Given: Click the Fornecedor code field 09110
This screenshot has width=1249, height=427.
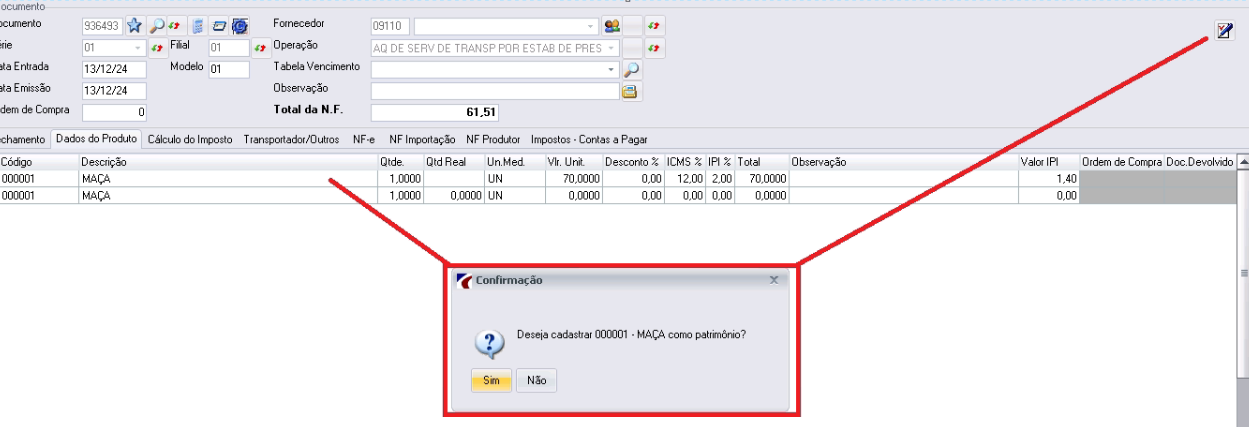Looking at the screenshot, I should tap(390, 26).
